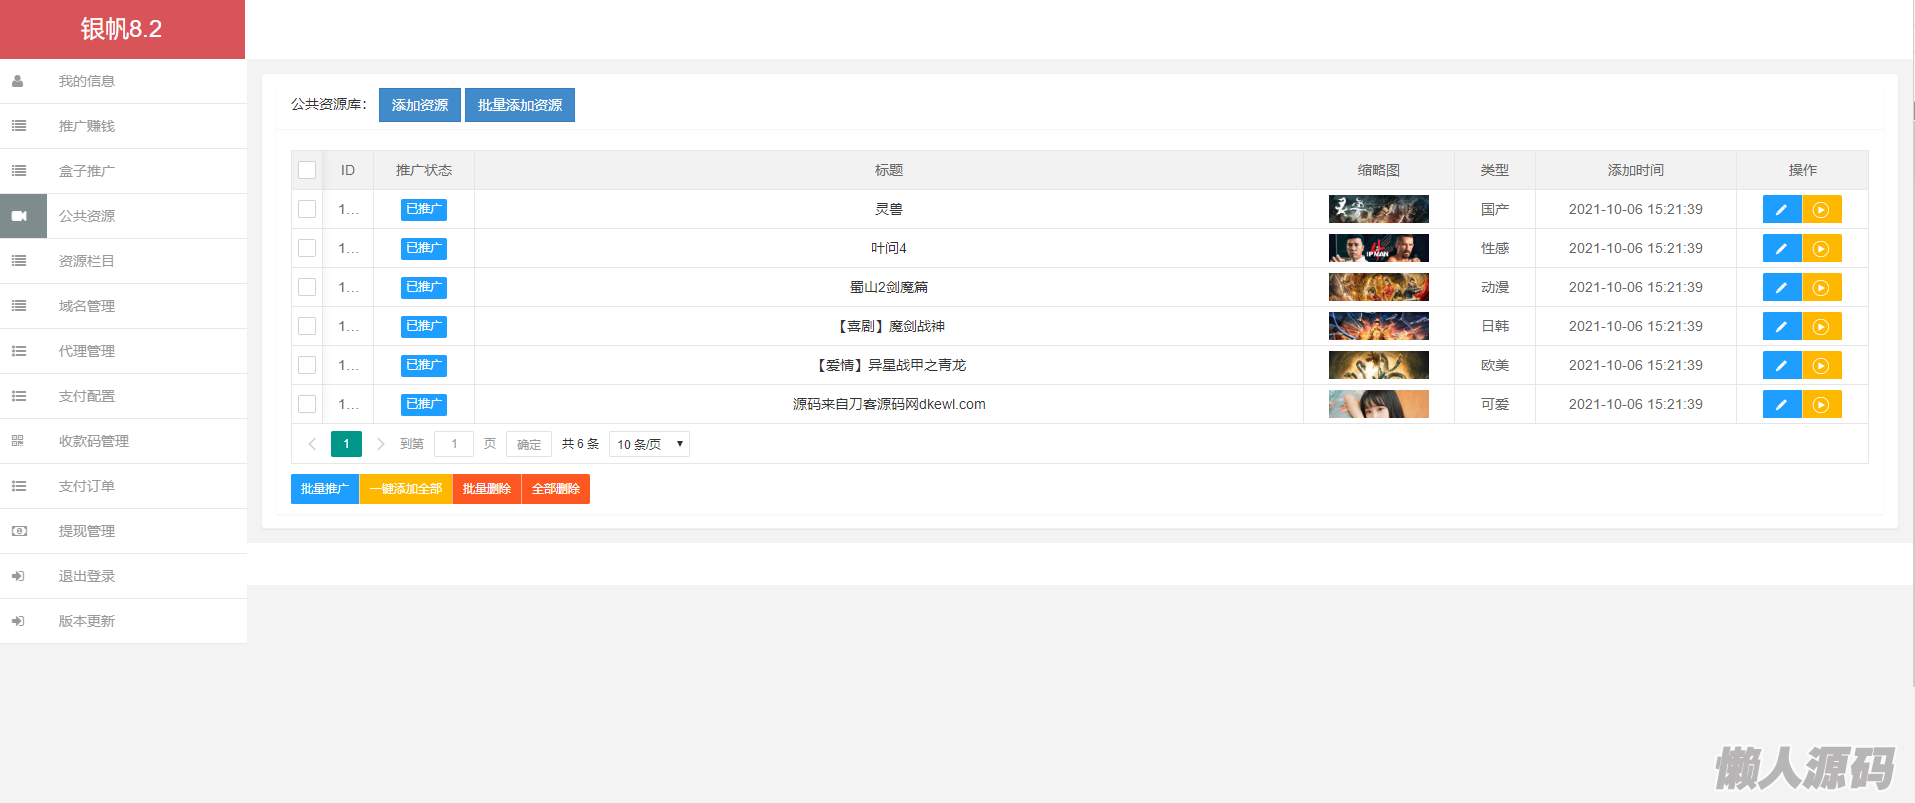Select 退出登录 to log out
The image size is (1915, 803).
coord(123,576)
